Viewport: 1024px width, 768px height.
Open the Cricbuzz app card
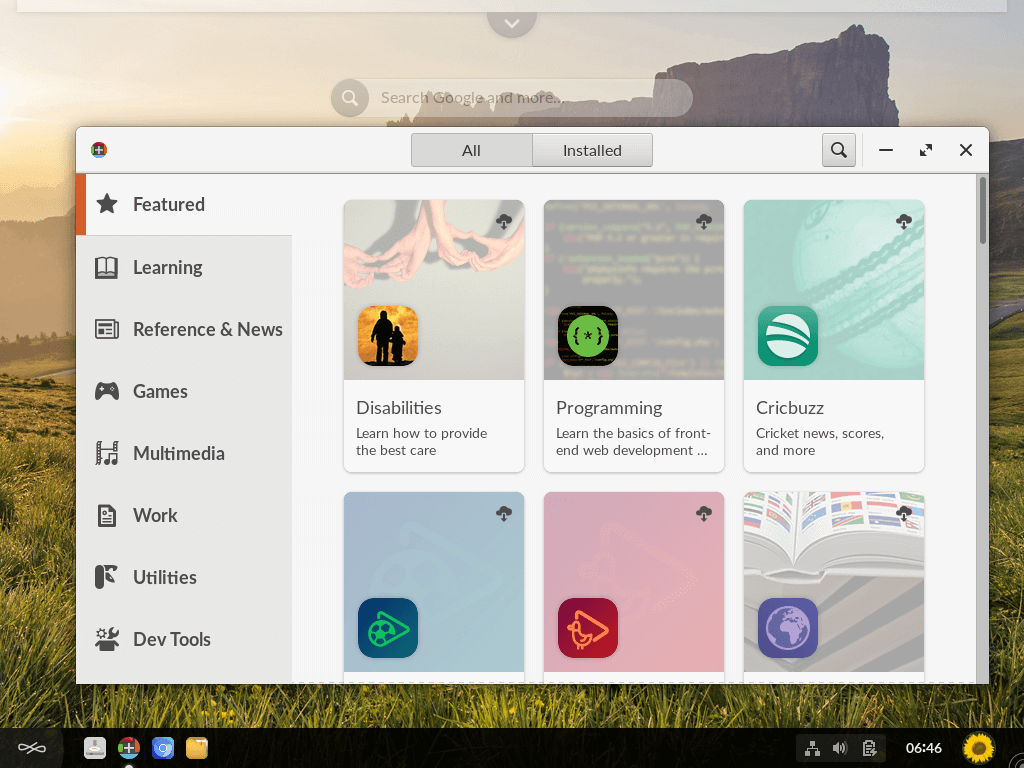833,335
